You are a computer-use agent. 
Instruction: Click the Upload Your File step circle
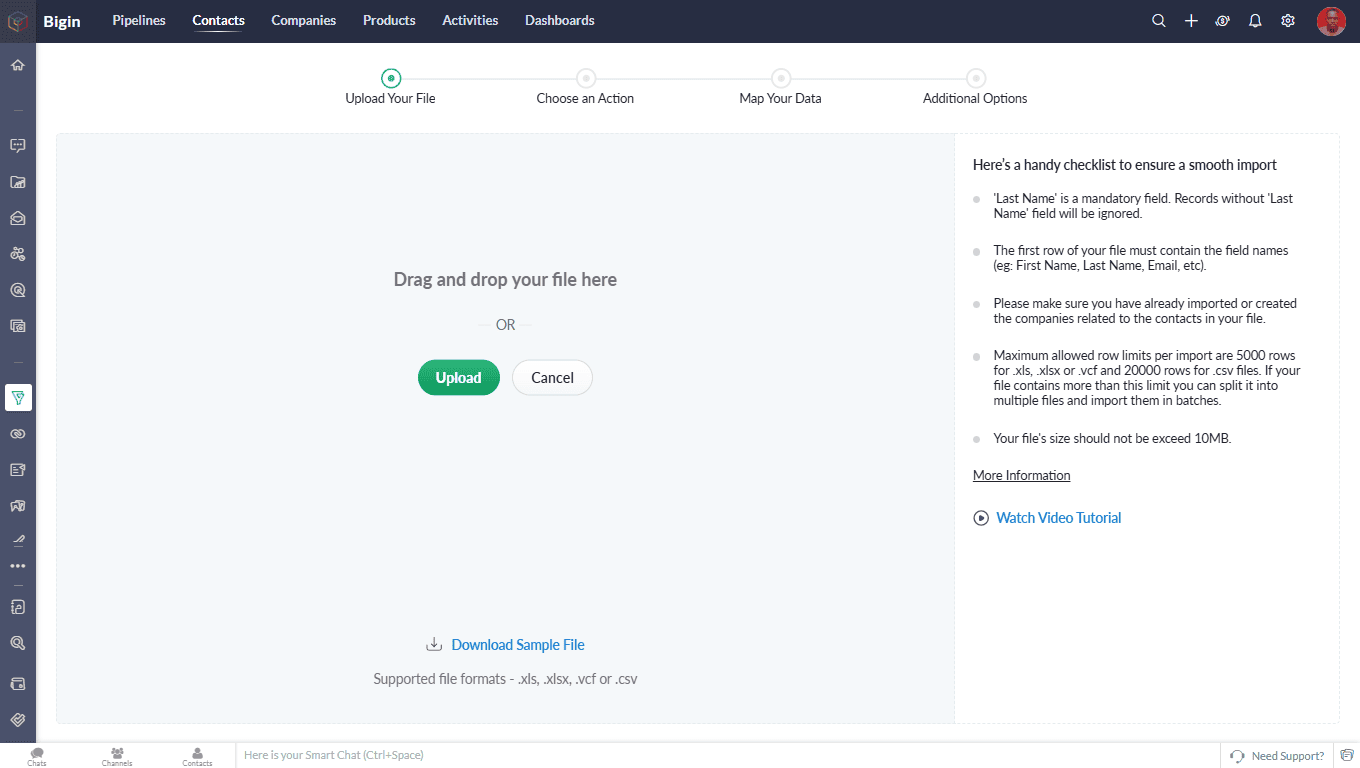[x=391, y=78]
